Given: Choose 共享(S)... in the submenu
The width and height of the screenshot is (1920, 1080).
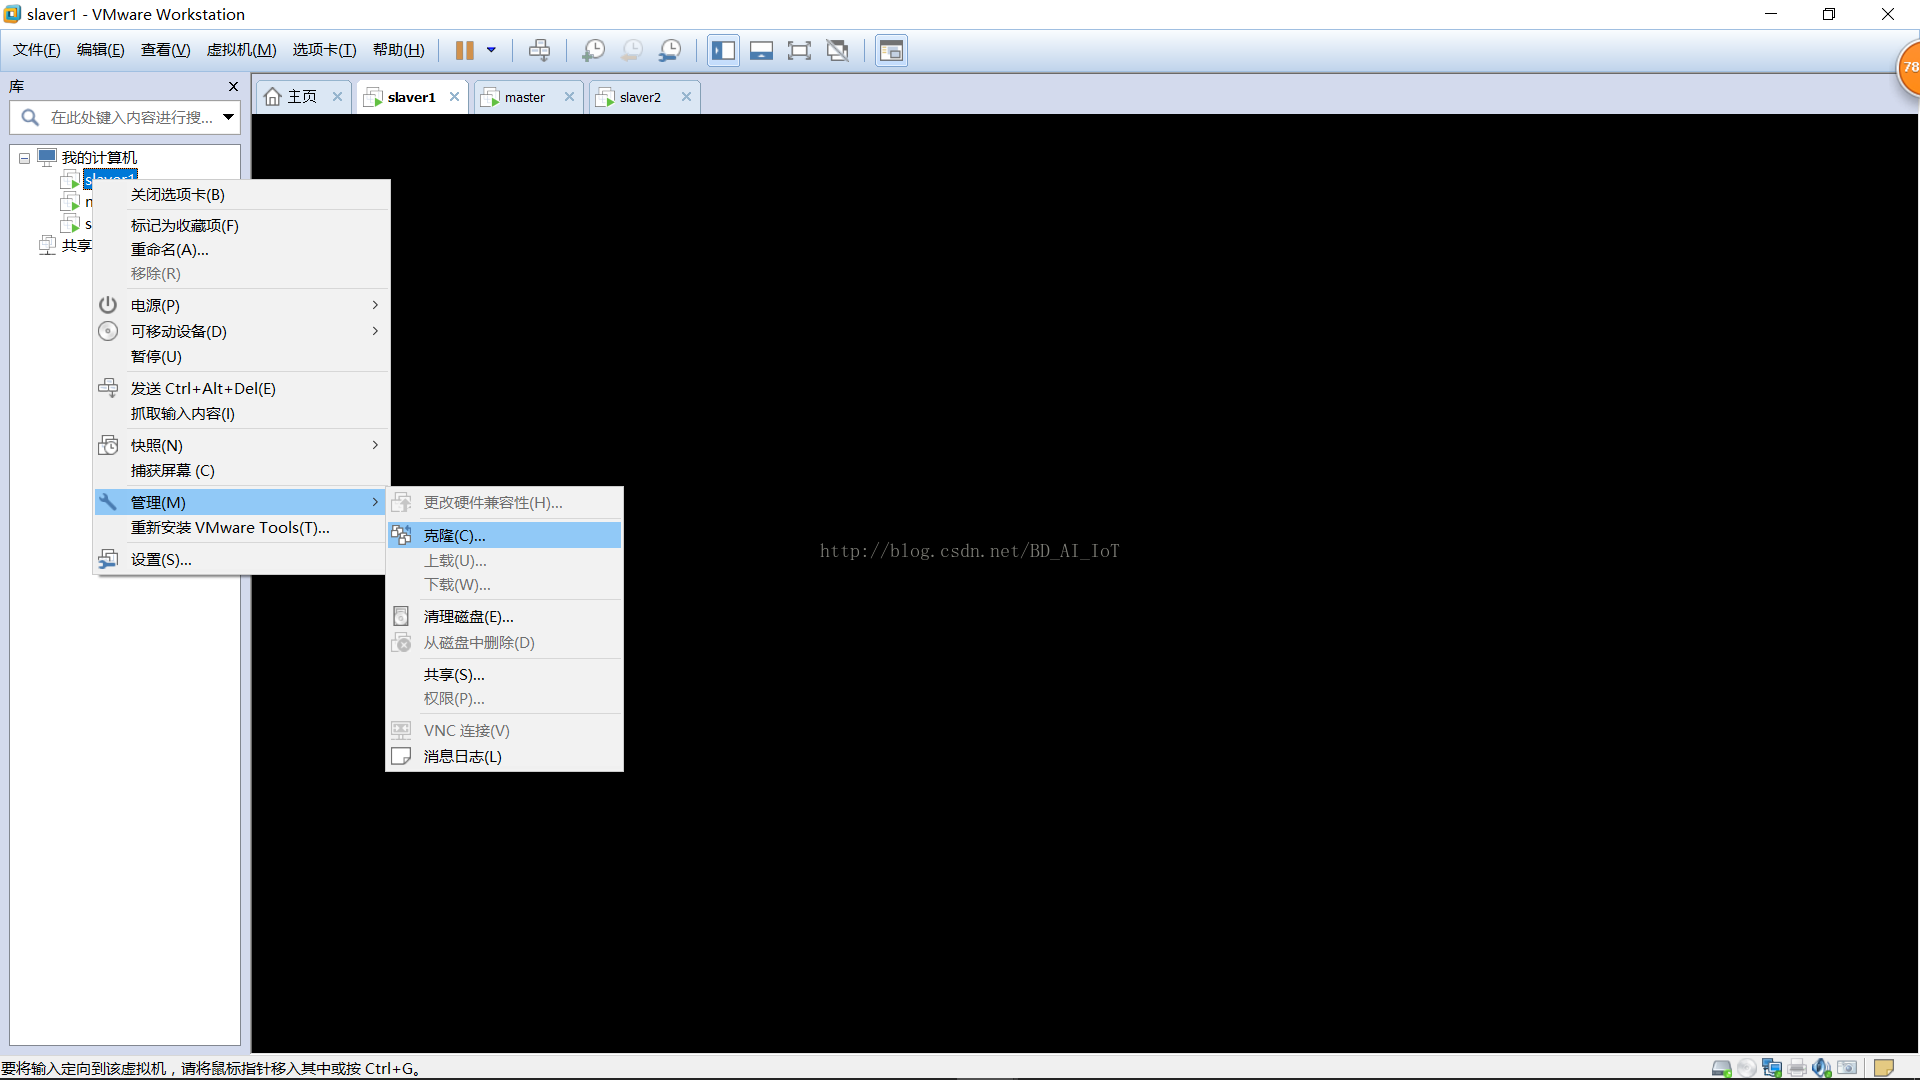Looking at the screenshot, I should pos(505,674).
